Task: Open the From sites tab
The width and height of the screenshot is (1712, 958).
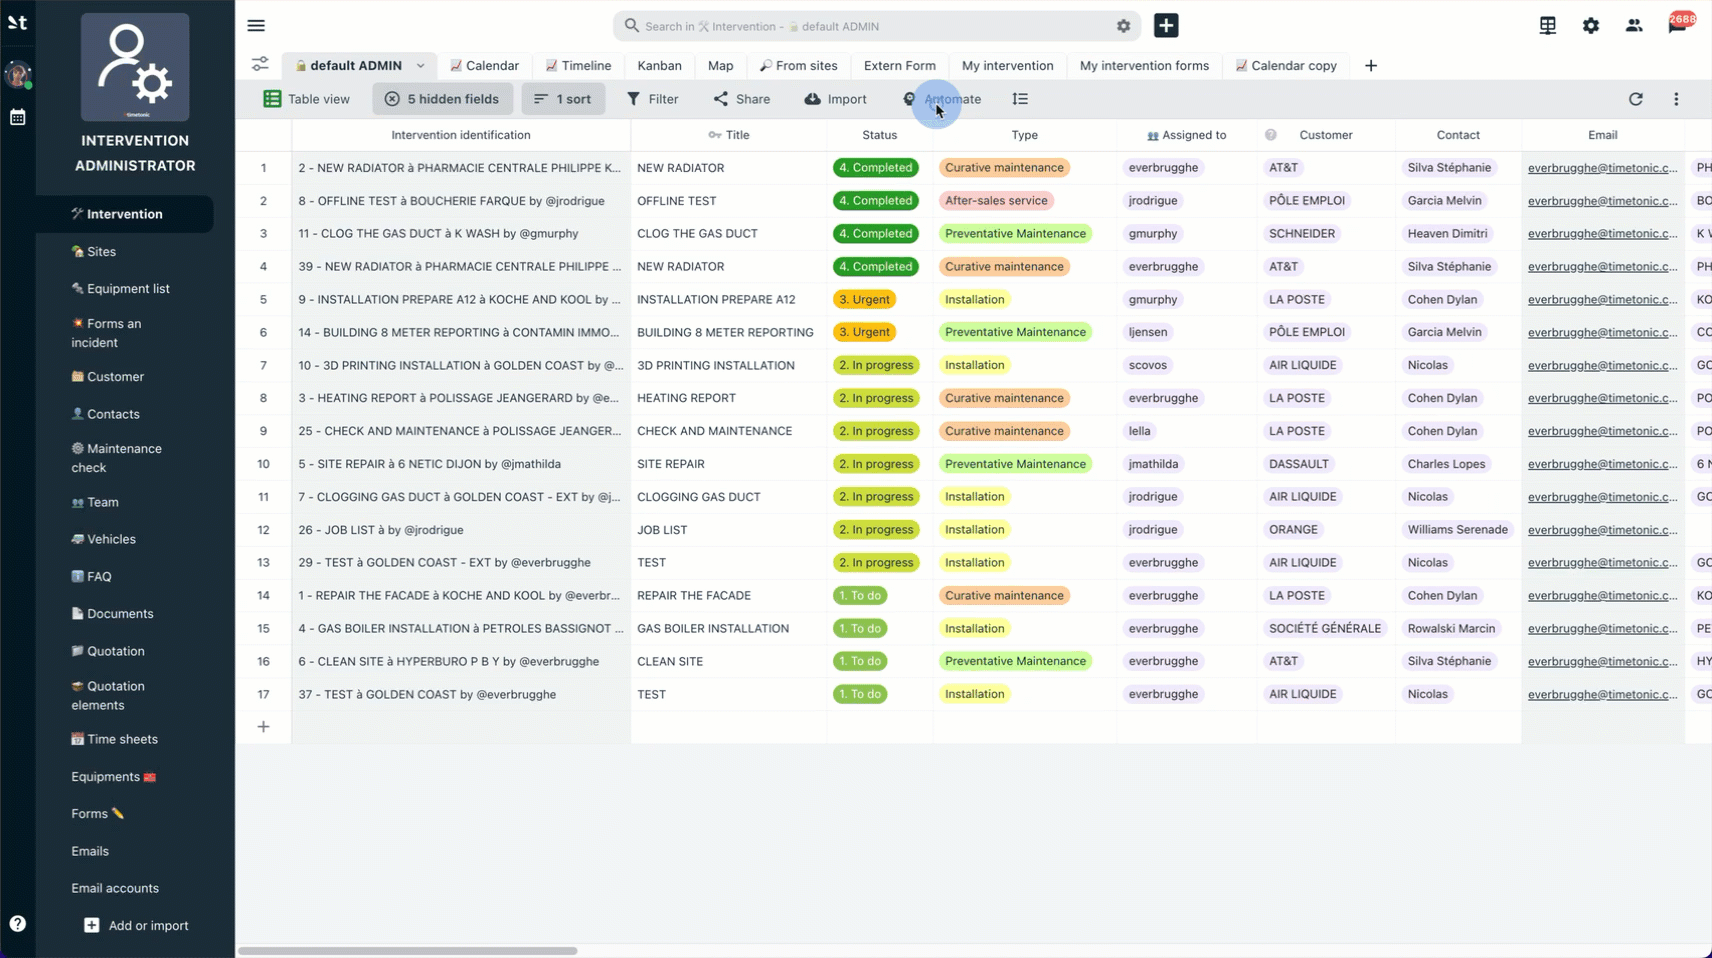Action: [x=798, y=66]
